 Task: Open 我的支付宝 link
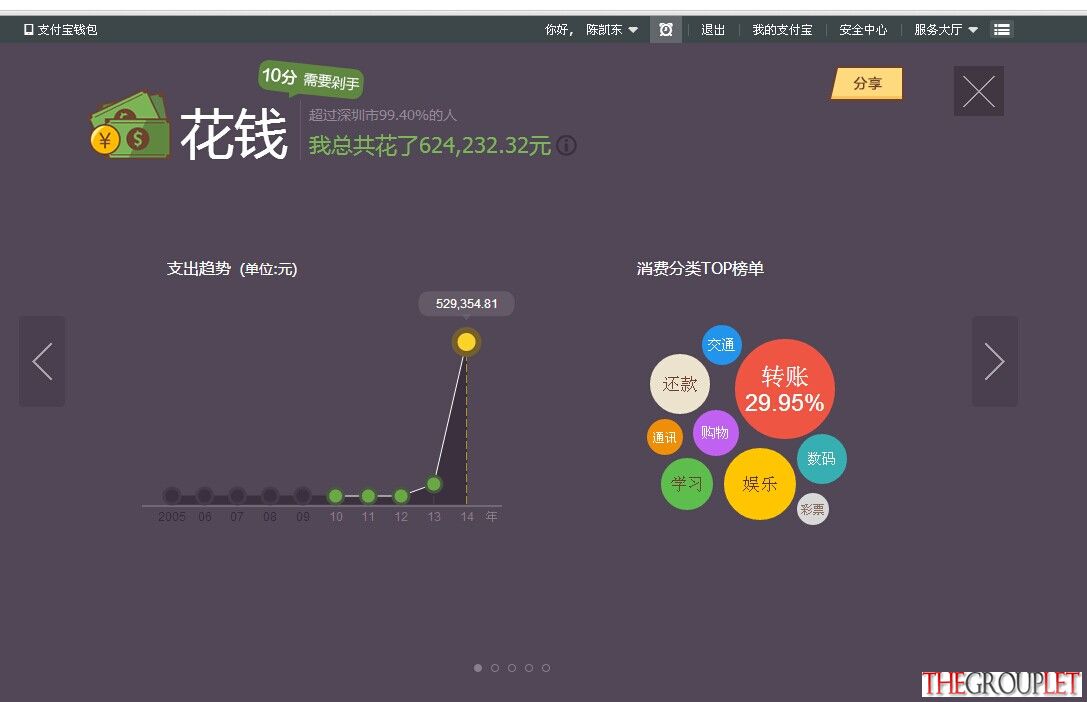[782, 30]
